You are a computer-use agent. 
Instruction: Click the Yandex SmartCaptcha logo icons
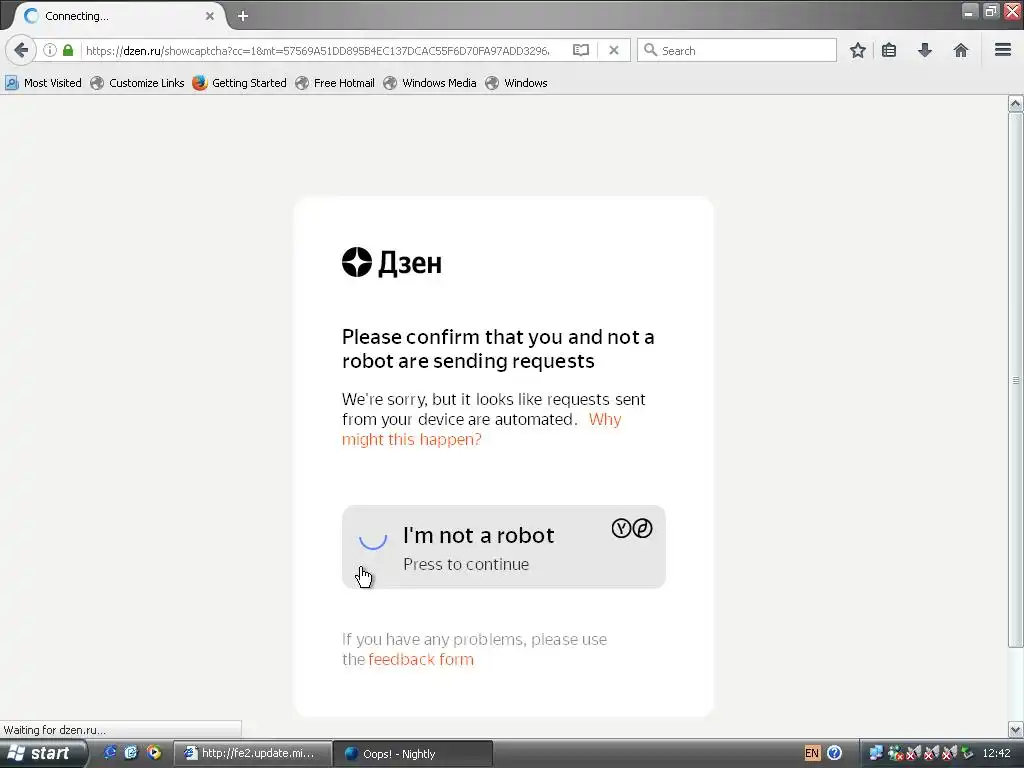click(632, 528)
